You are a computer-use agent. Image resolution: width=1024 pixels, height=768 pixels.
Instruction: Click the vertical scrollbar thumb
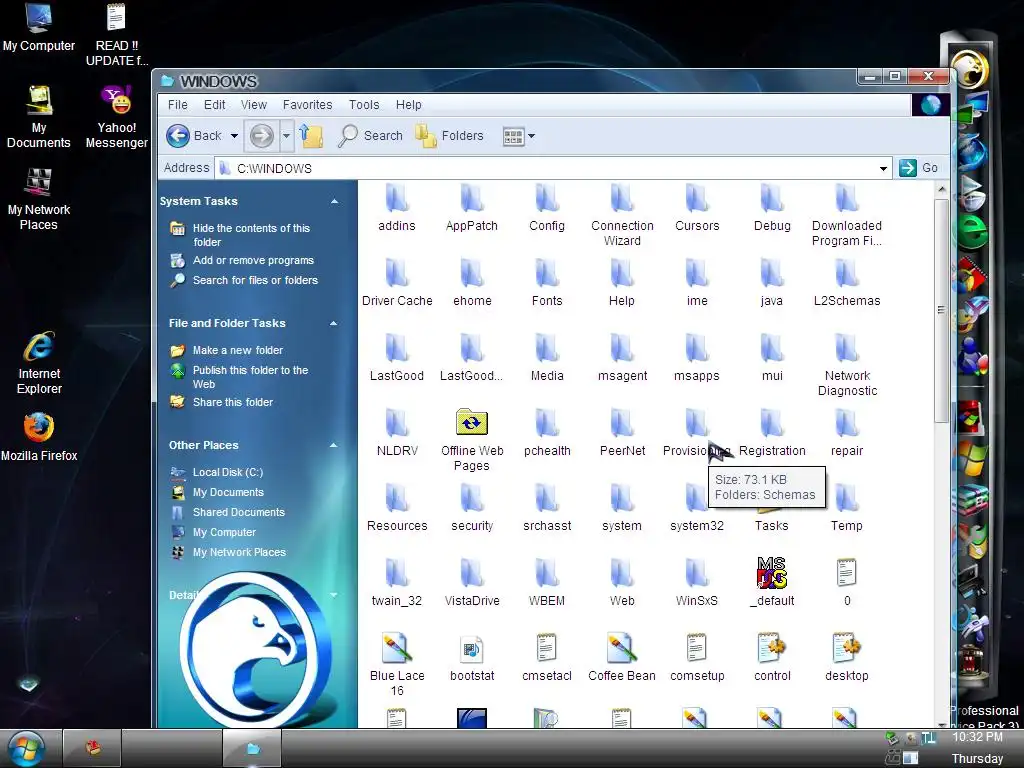[941, 310]
